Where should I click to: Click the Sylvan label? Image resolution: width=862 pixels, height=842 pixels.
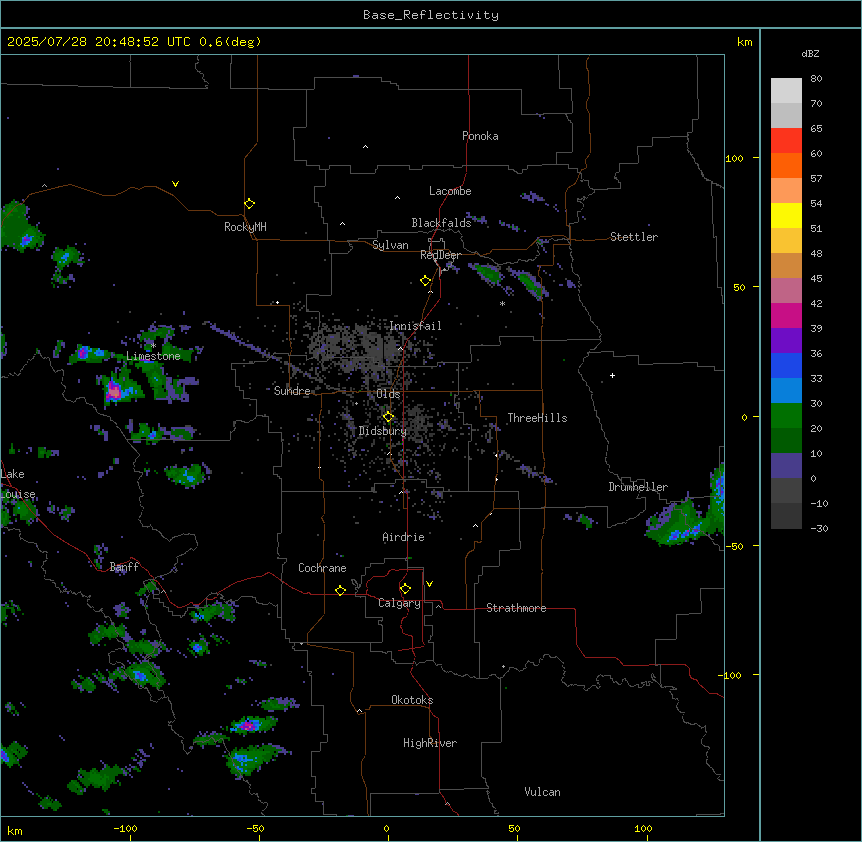point(390,245)
